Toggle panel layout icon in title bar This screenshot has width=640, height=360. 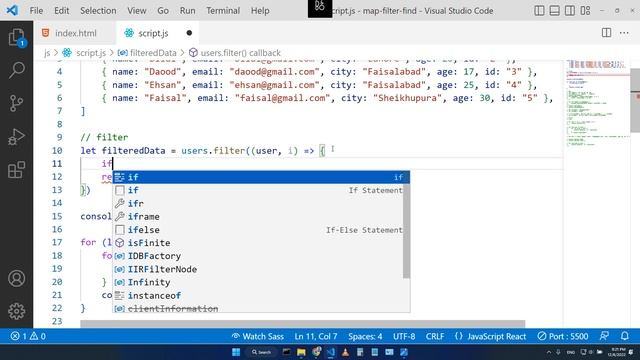[x=554, y=11]
